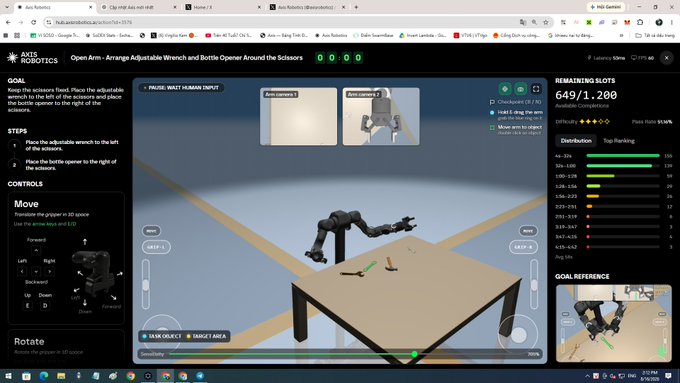
Task: Open the Tất cả dấu trang bookmarks folder
Action: coord(655,36)
